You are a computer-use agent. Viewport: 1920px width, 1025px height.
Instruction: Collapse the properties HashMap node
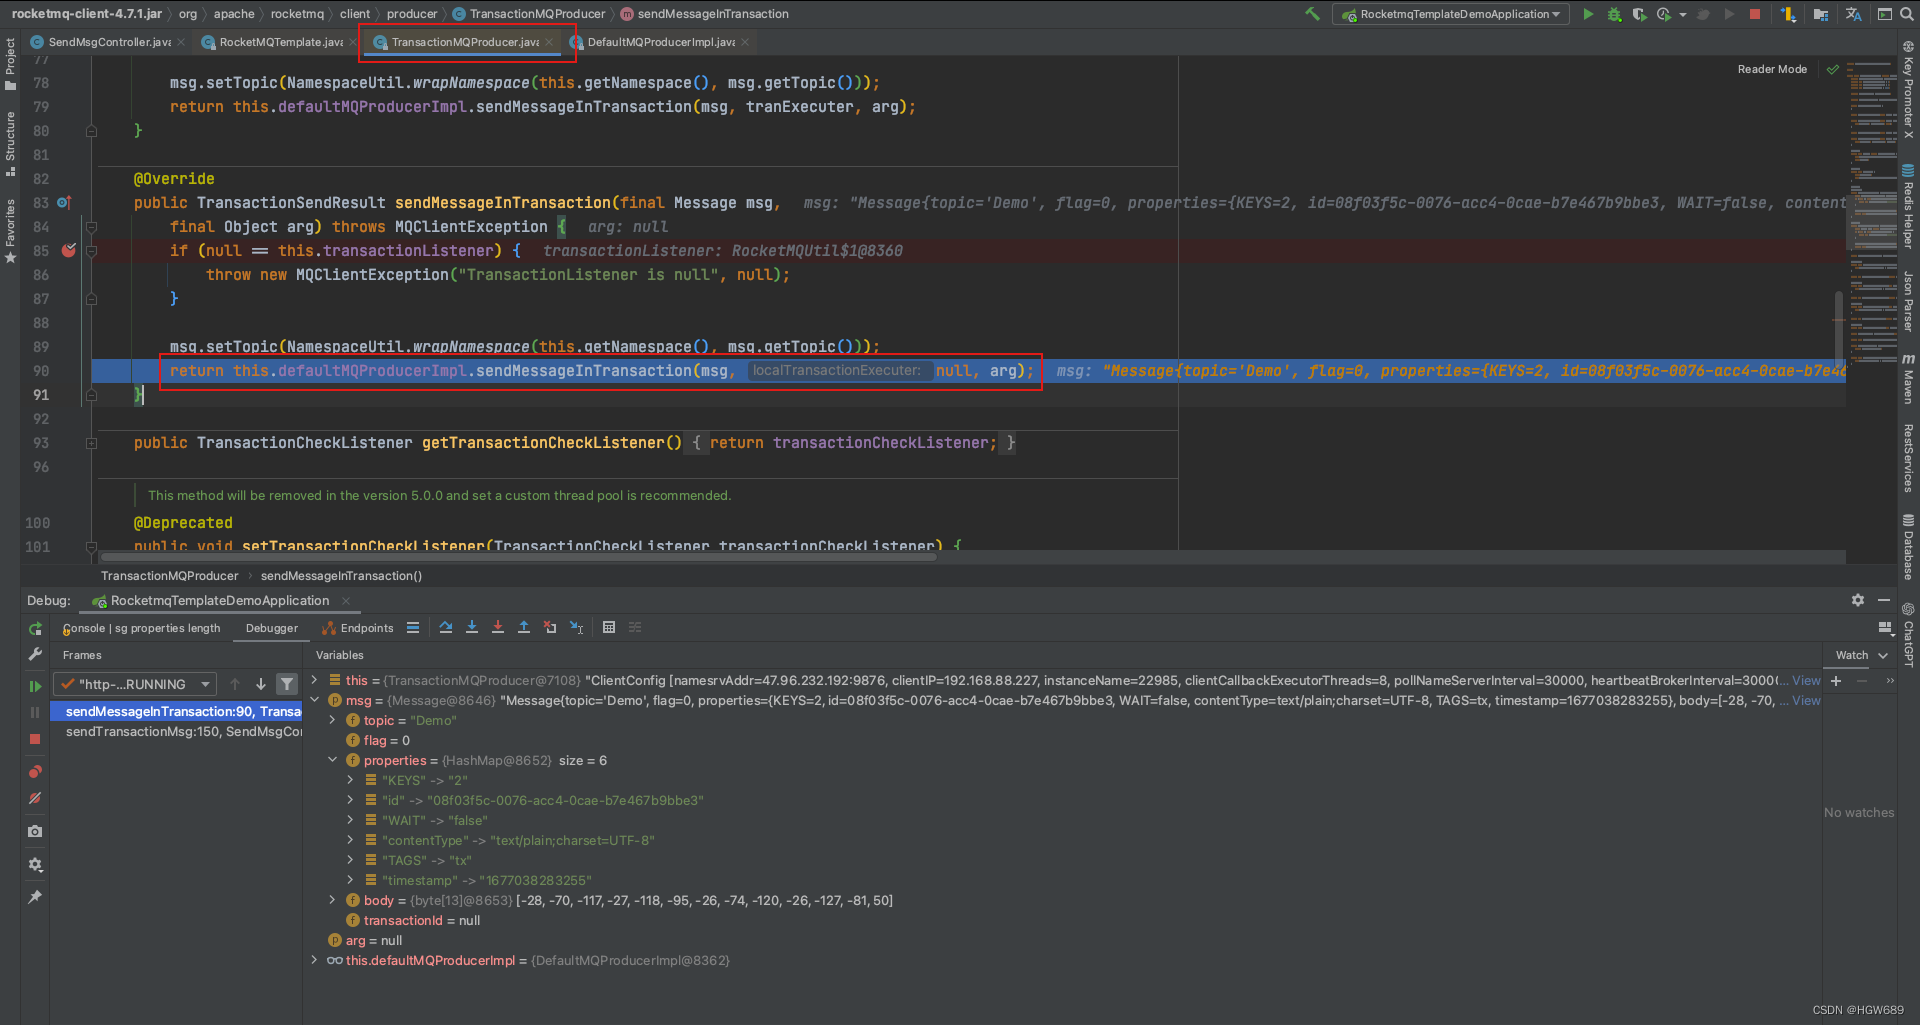click(x=332, y=760)
